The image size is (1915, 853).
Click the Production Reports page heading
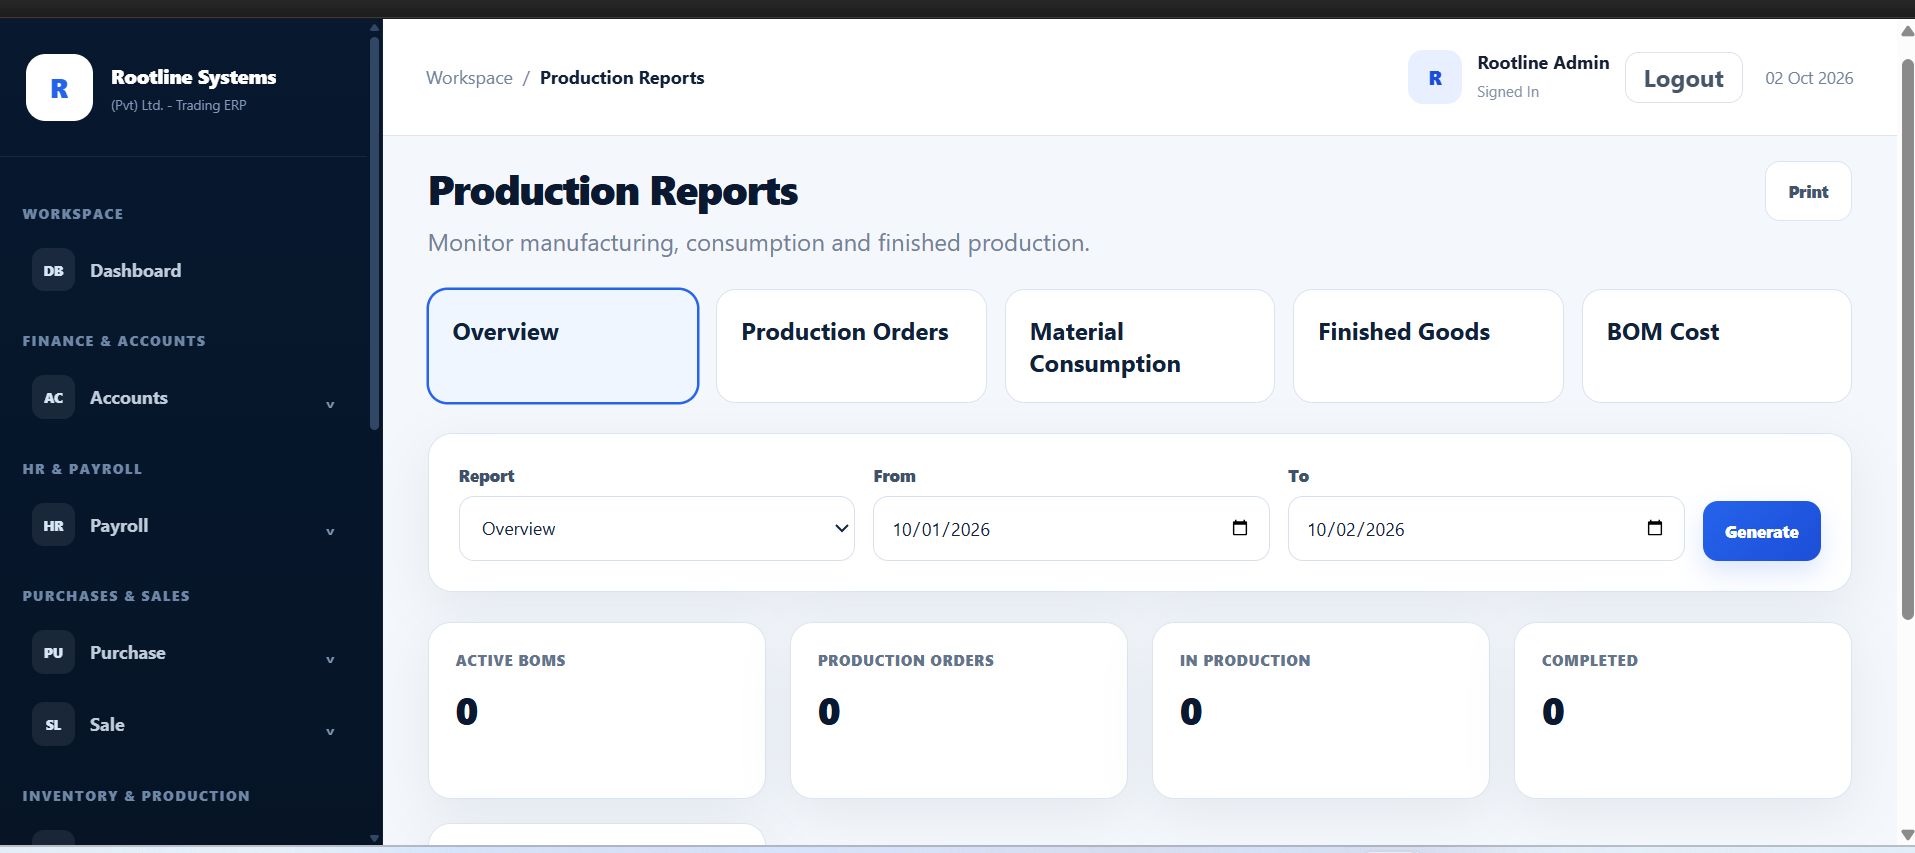click(x=613, y=191)
